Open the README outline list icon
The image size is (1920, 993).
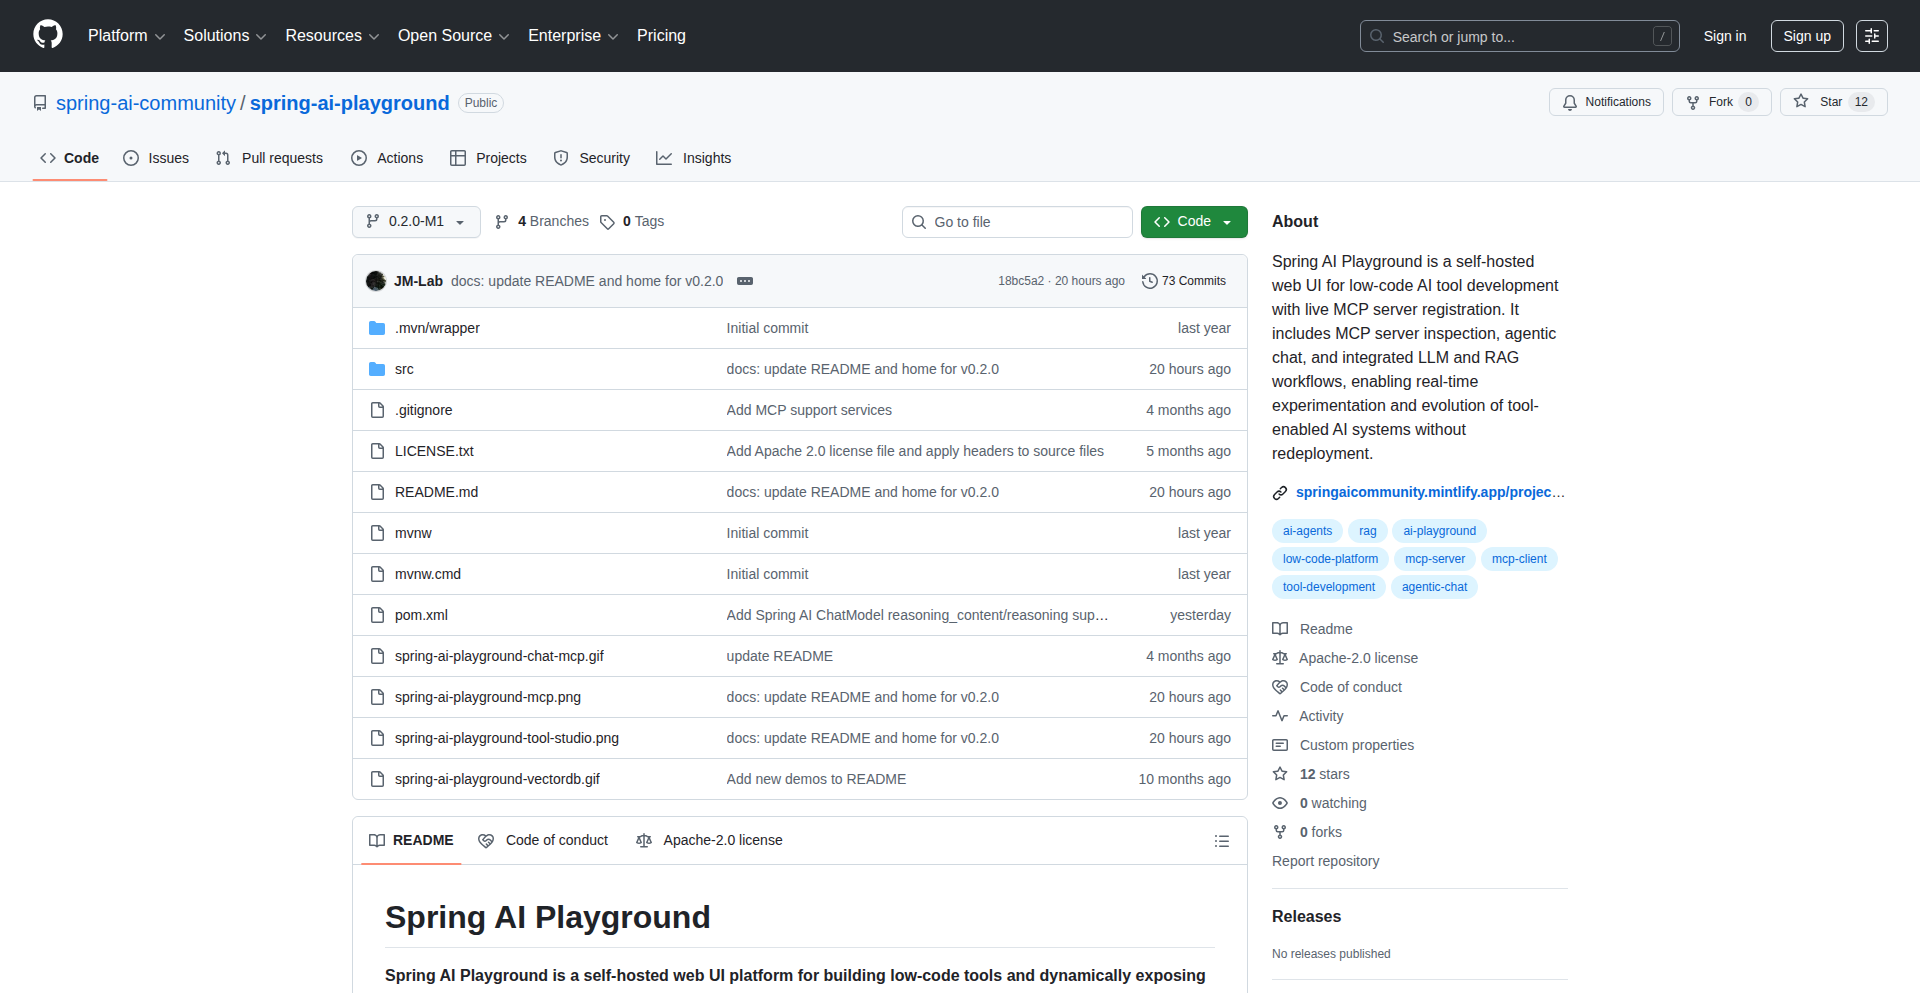click(x=1221, y=841)
